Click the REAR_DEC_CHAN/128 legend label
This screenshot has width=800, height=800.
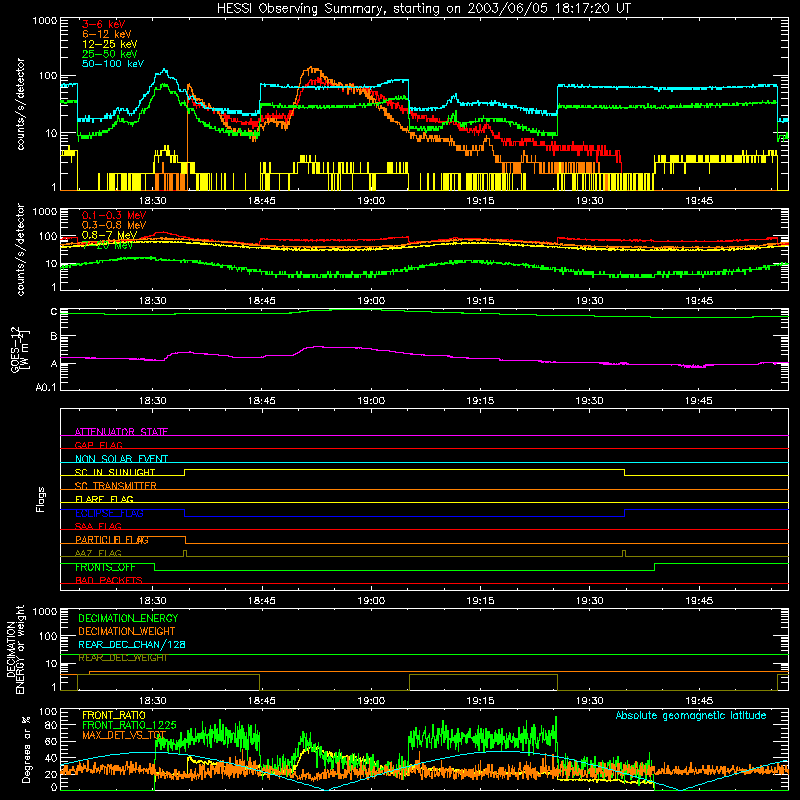click(x=132, y=644)
